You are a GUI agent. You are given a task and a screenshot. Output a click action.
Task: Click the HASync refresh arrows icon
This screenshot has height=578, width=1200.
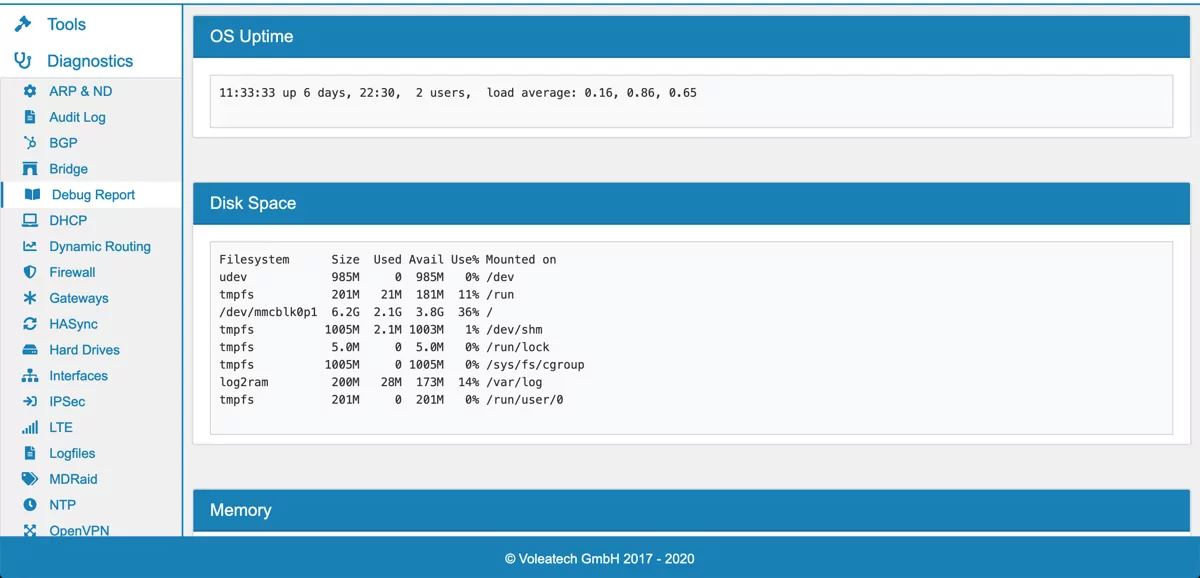[30, 324]
